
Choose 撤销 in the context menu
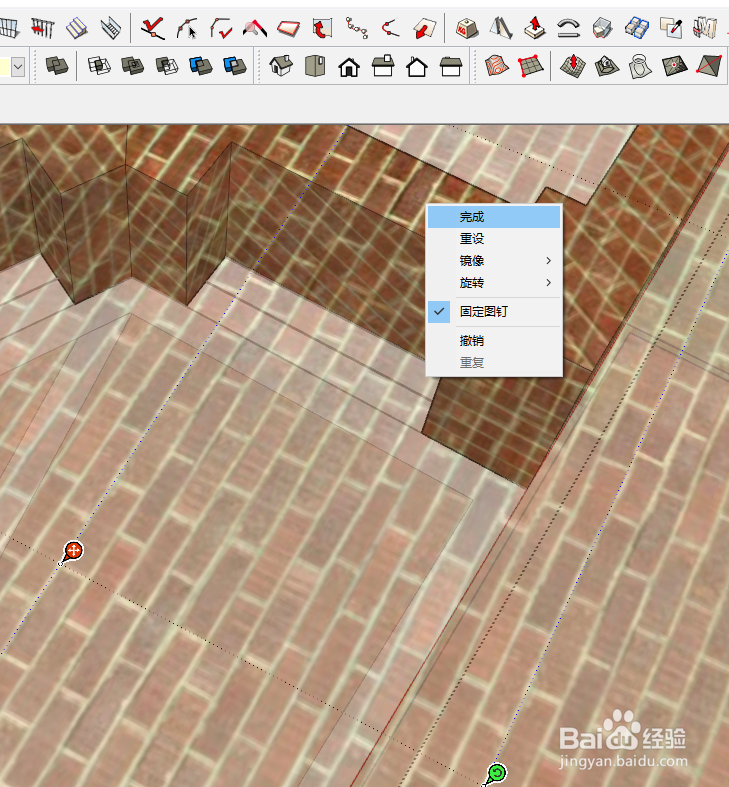[x=494, y=341]
